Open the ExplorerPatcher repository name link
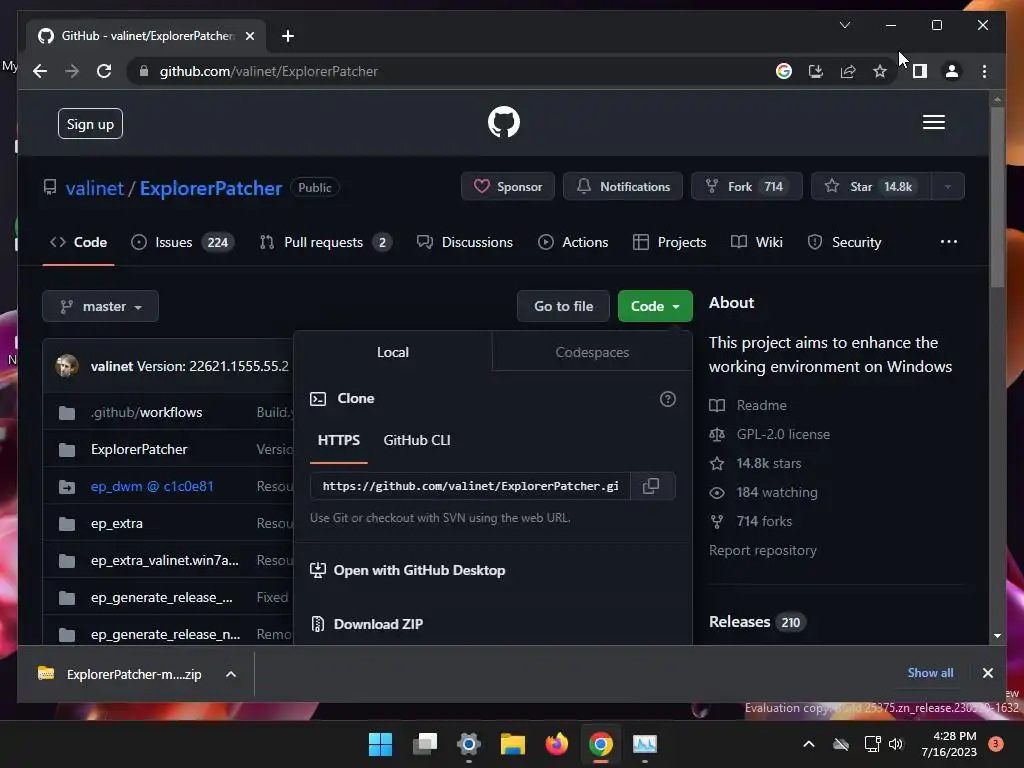The height and width of the screenshot is (768, 1024). (211, 188)
